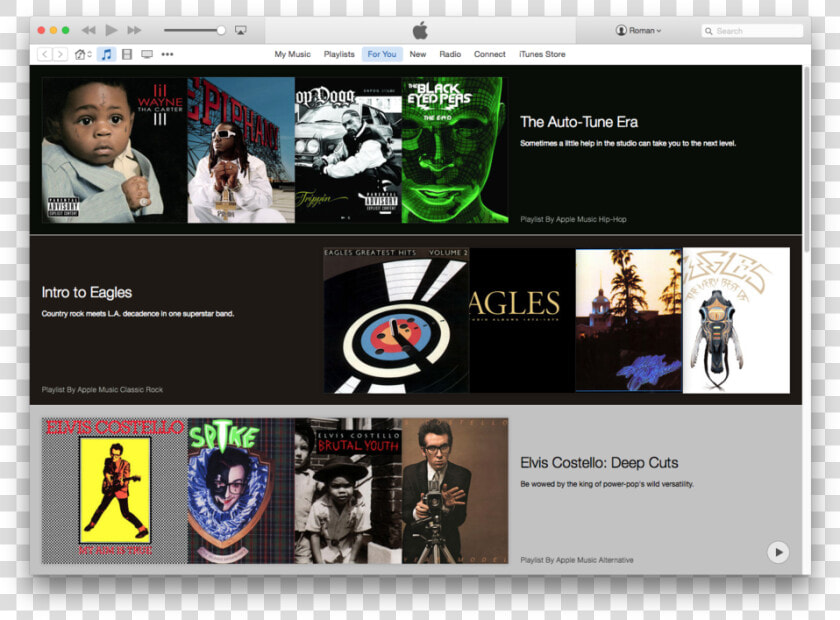Switch to the My Music tab

(x=292, y=54)
